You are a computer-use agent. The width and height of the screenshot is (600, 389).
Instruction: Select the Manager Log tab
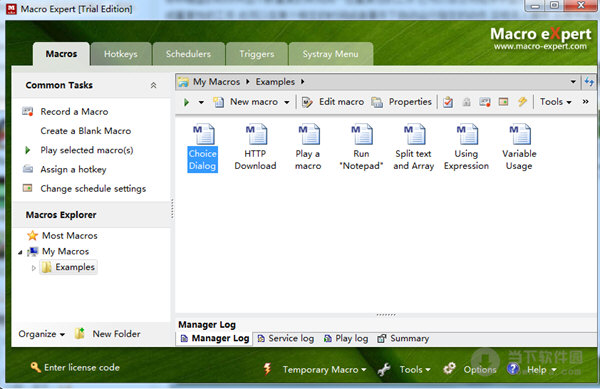[215, 339]
